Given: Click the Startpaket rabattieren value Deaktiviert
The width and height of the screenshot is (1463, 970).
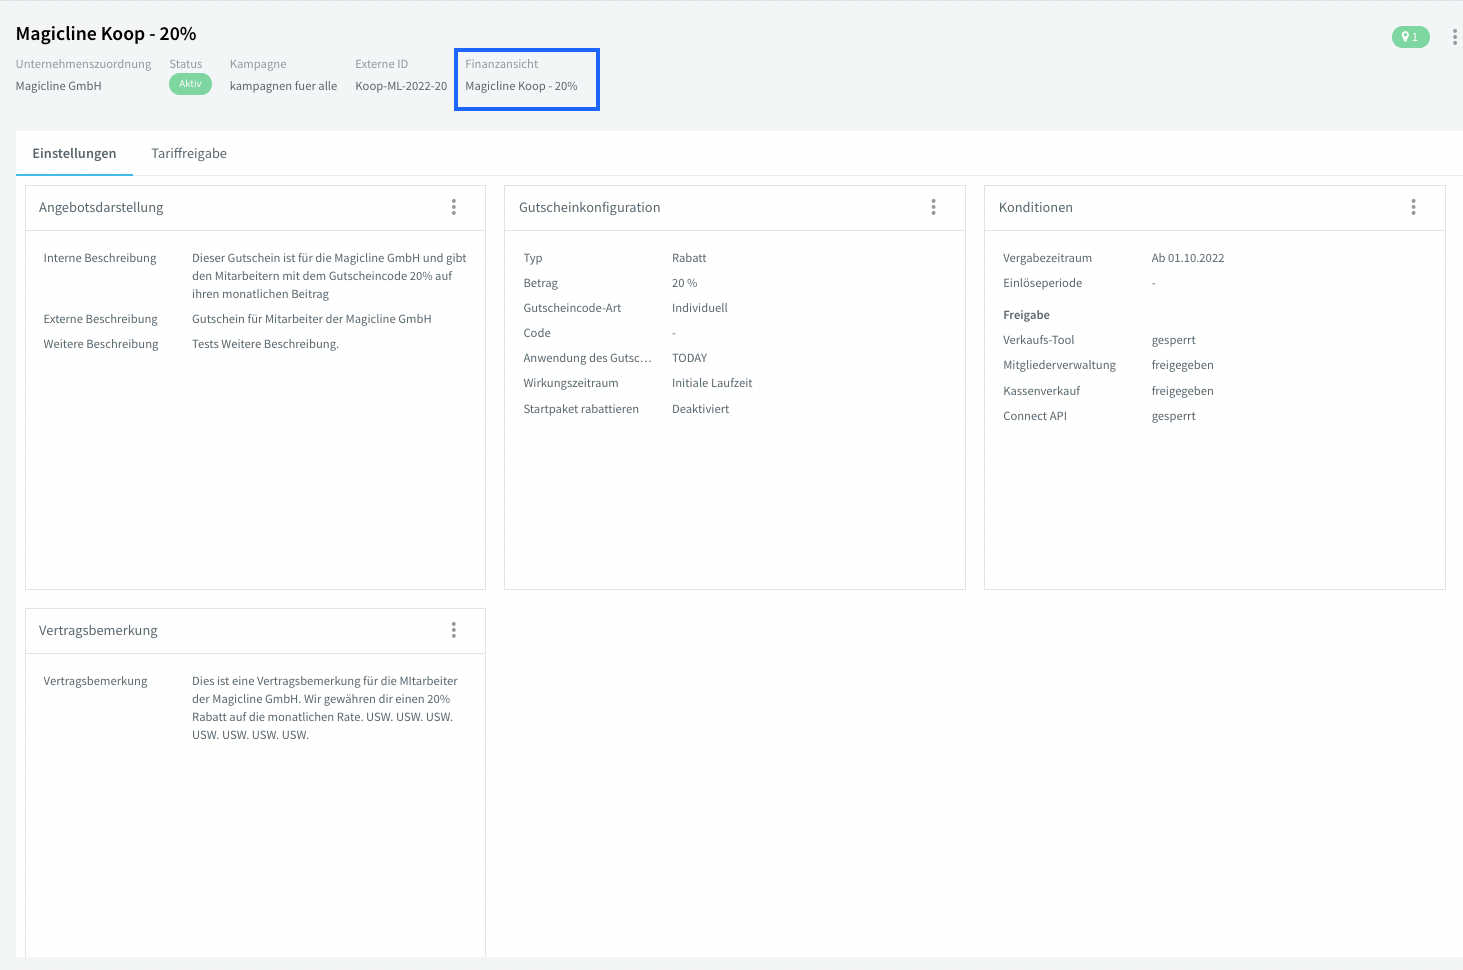Looking at the screenshot, I should 701,409.
